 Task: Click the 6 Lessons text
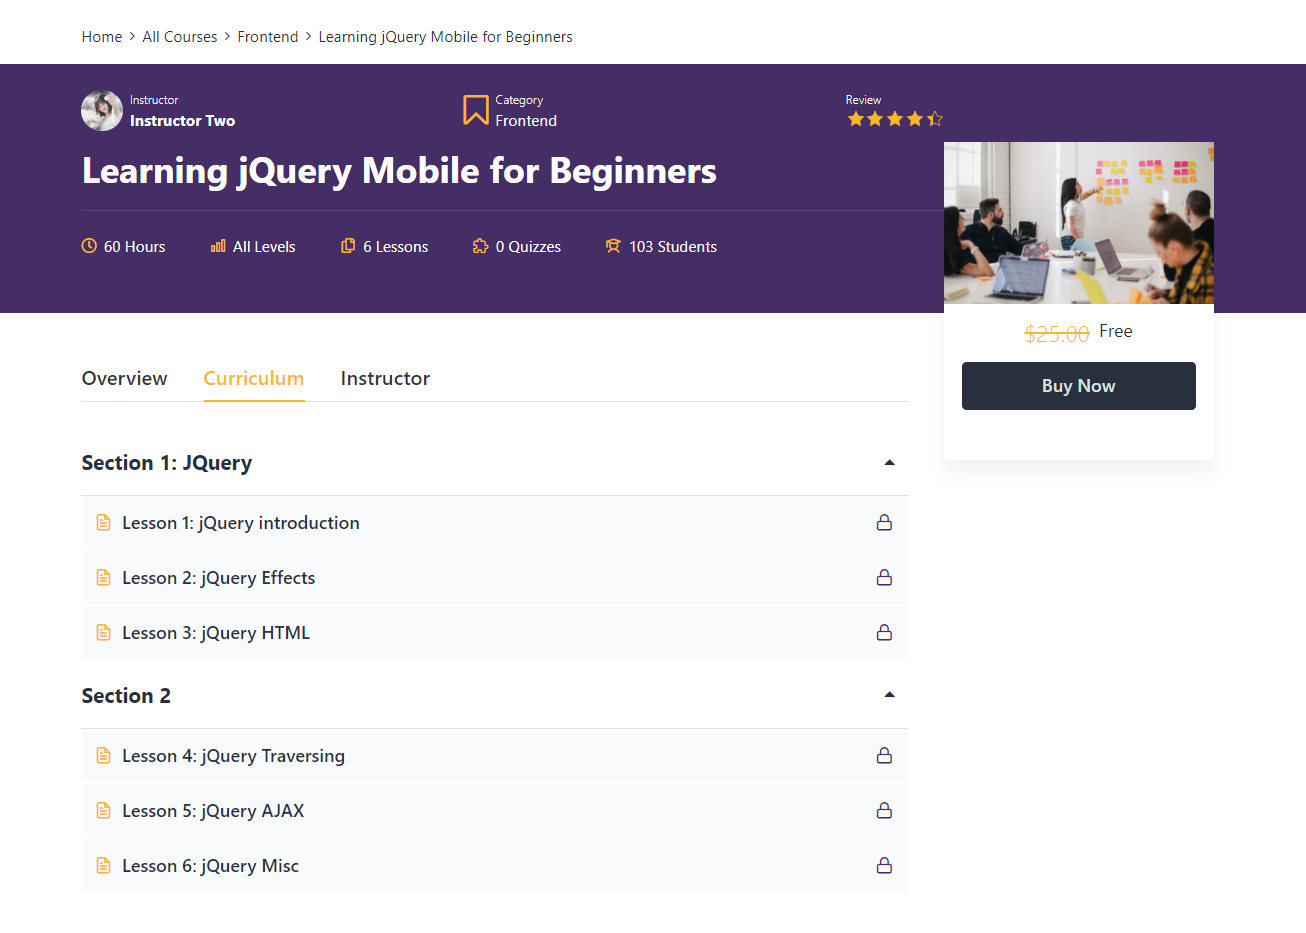pyautogui.click(x=396, y=247)
